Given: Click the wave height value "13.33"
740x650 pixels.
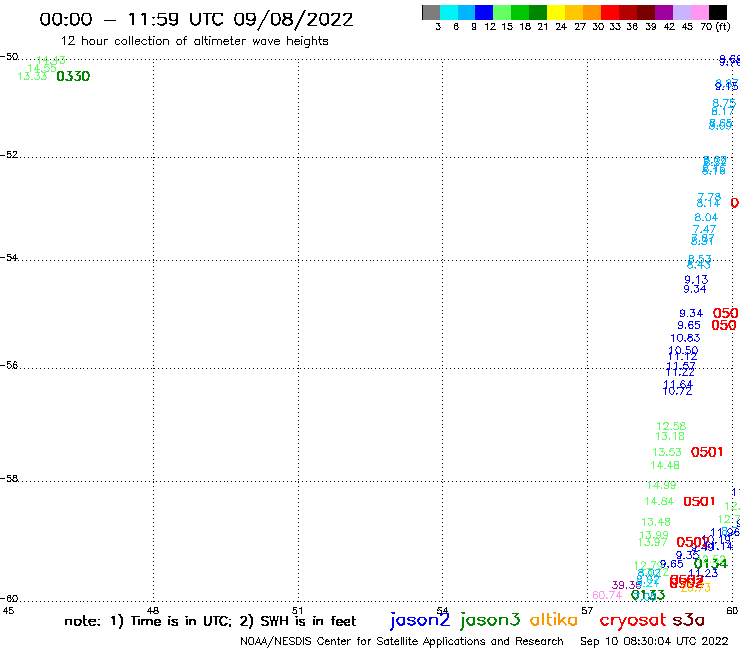Looking at the screenshot, I should (x=32, y=76).
